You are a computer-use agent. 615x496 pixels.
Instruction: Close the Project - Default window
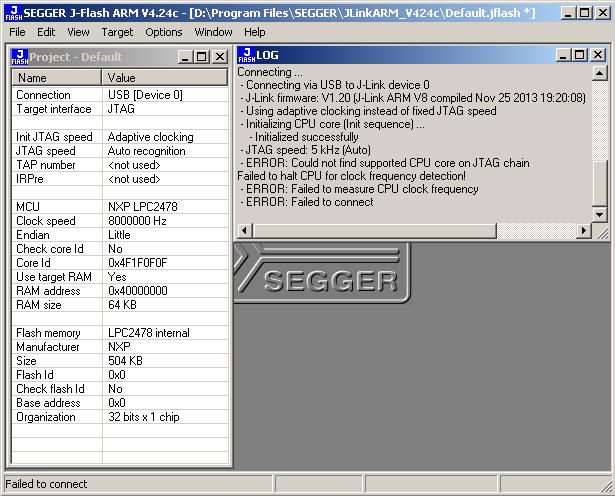[220, 57]
